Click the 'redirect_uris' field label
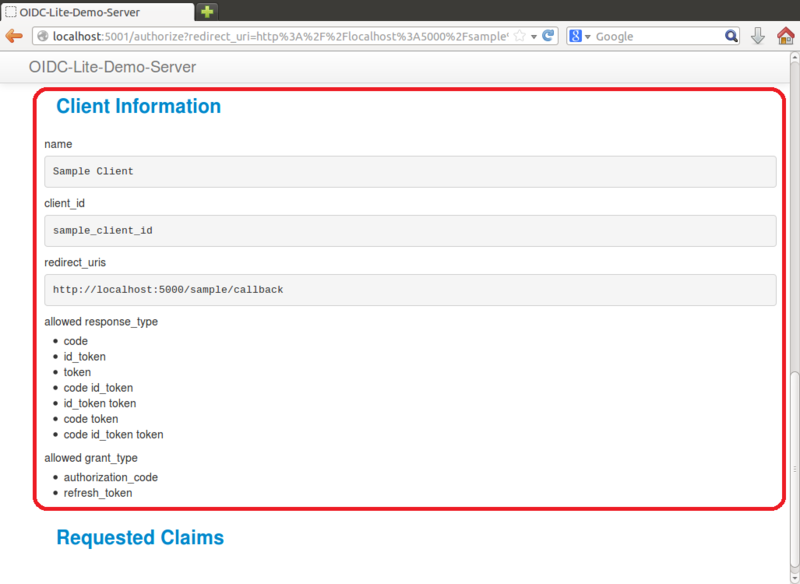800x584 pixels. (75, 263)
